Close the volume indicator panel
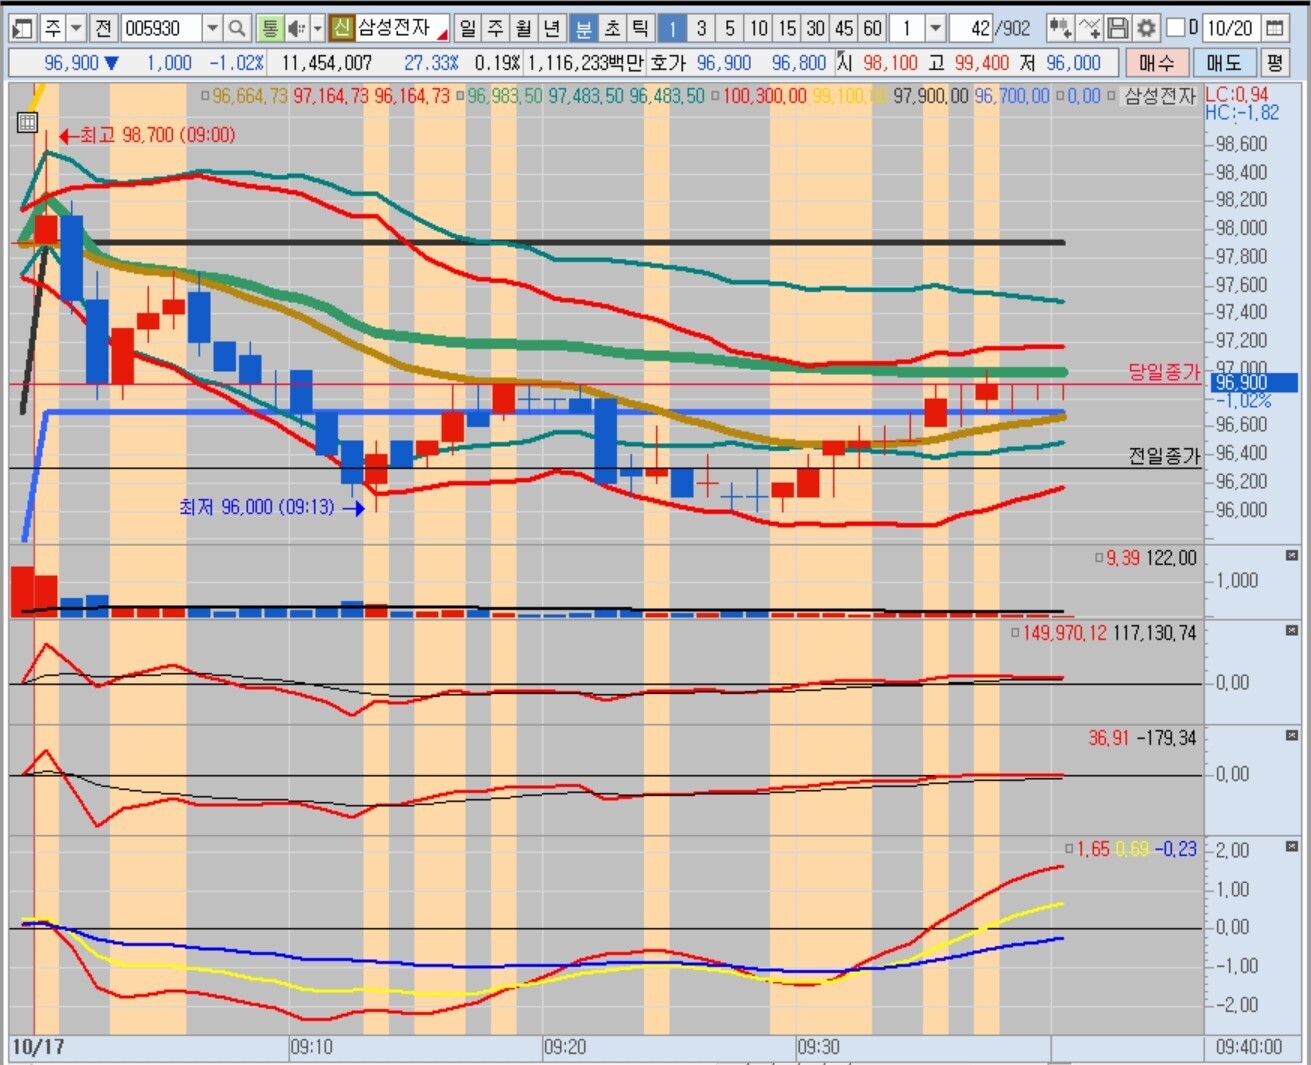Image resolution: width=1311 pixels, height=1065 pixels. click(x=1292, y=555)
